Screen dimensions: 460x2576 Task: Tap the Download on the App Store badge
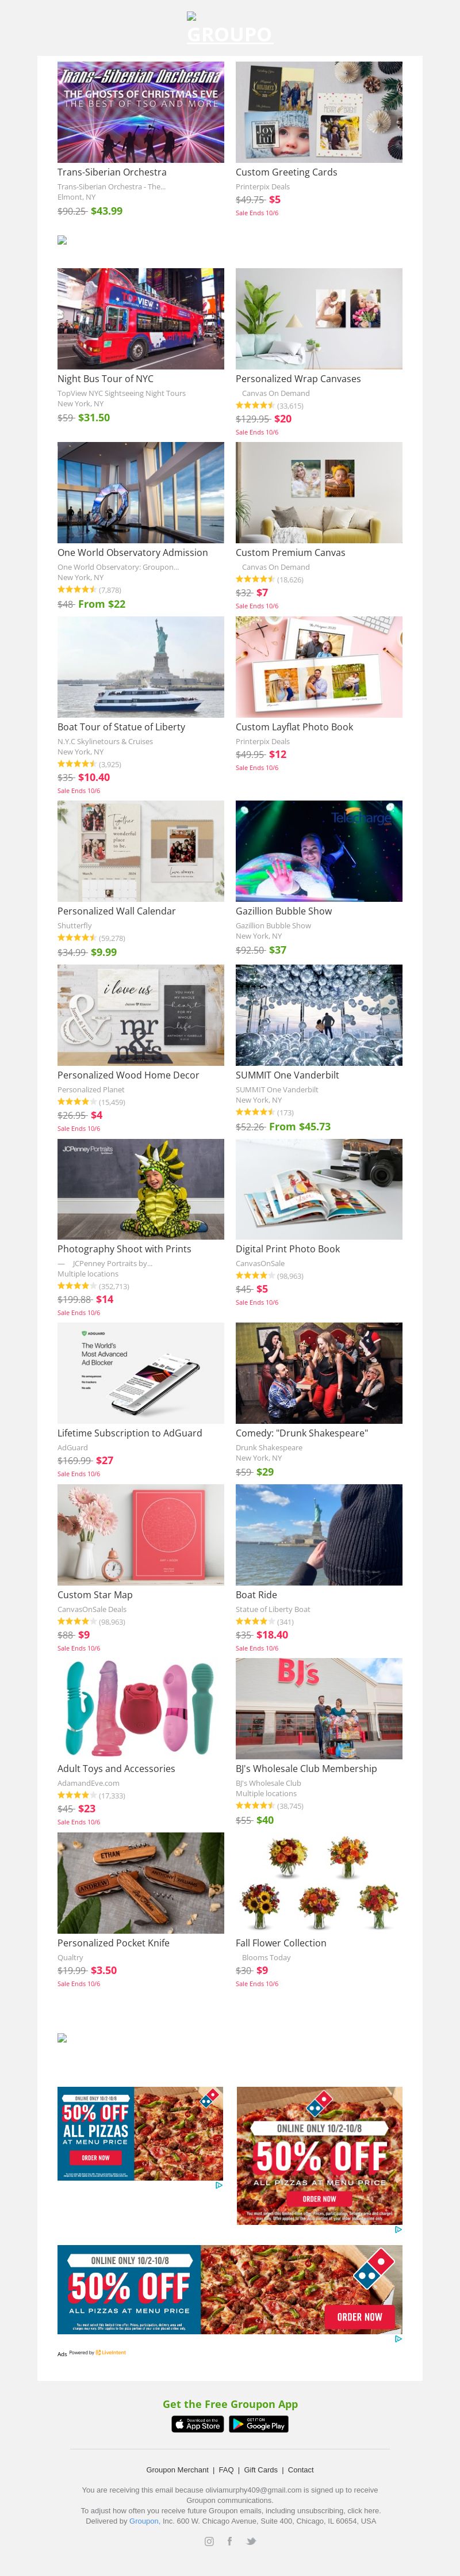pos(198,2423)
